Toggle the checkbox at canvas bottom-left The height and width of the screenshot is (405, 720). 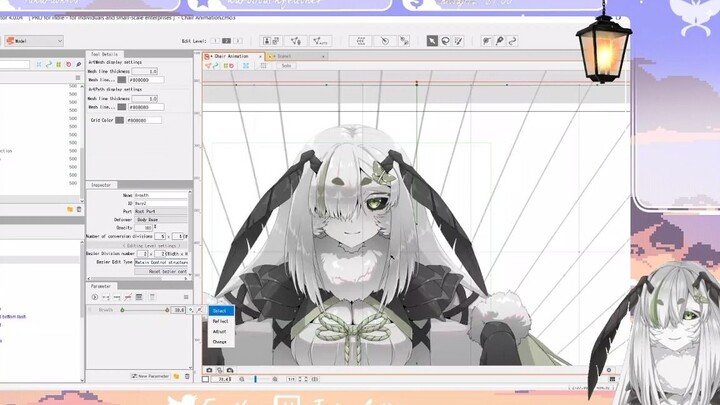point(205,379)
